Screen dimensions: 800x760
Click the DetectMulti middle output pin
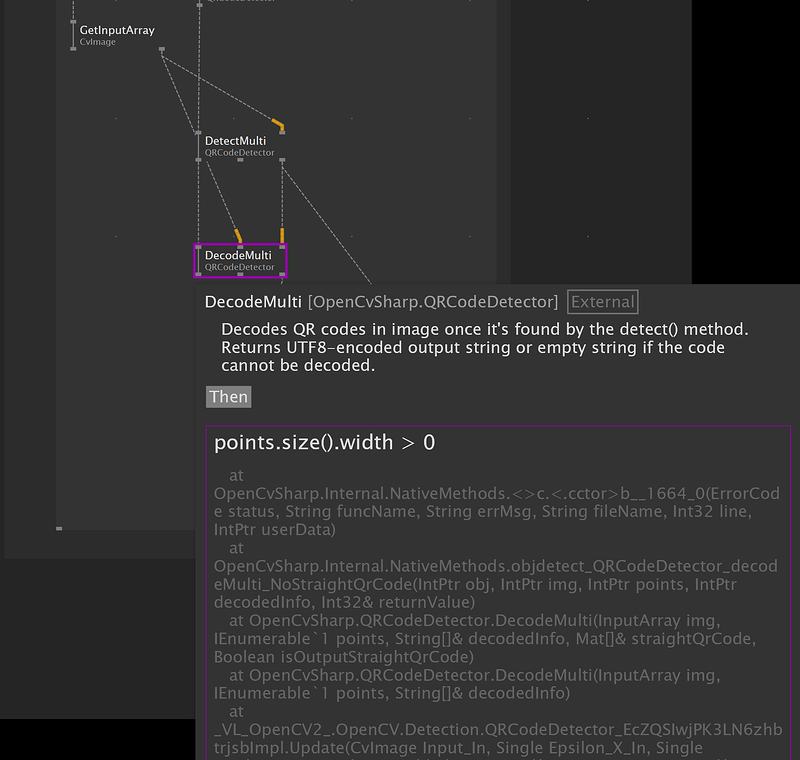click(x=240, y=160)
